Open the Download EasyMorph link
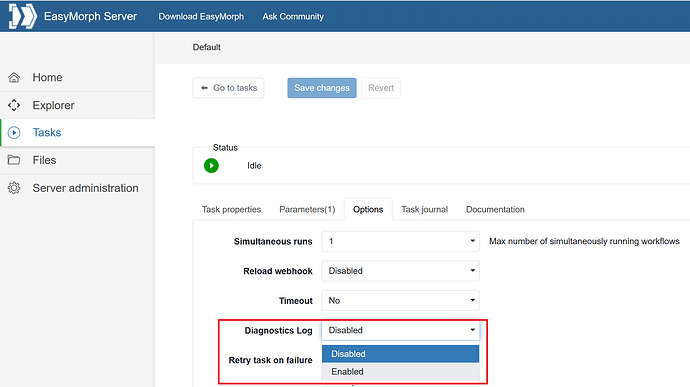Viewport: 690px width, 387px height. pyautogui.click(x=201, y=16)
